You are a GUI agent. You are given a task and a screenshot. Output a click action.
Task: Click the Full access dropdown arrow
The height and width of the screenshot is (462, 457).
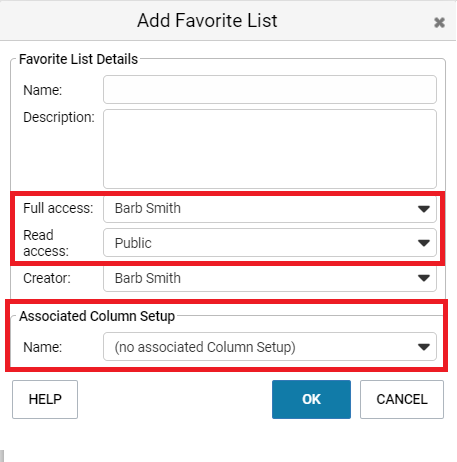pyautogui.click(x=424, y=209)
